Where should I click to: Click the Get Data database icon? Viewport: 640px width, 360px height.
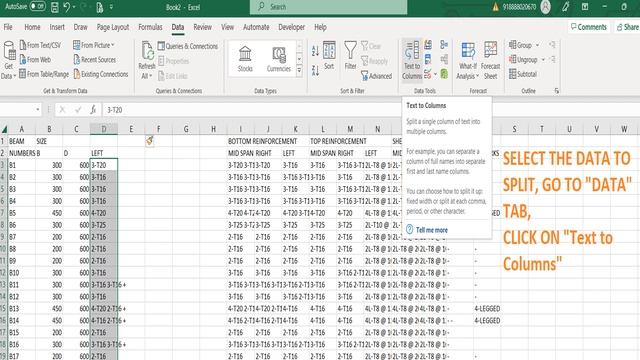pyautogui.click(x=9, y=51)
